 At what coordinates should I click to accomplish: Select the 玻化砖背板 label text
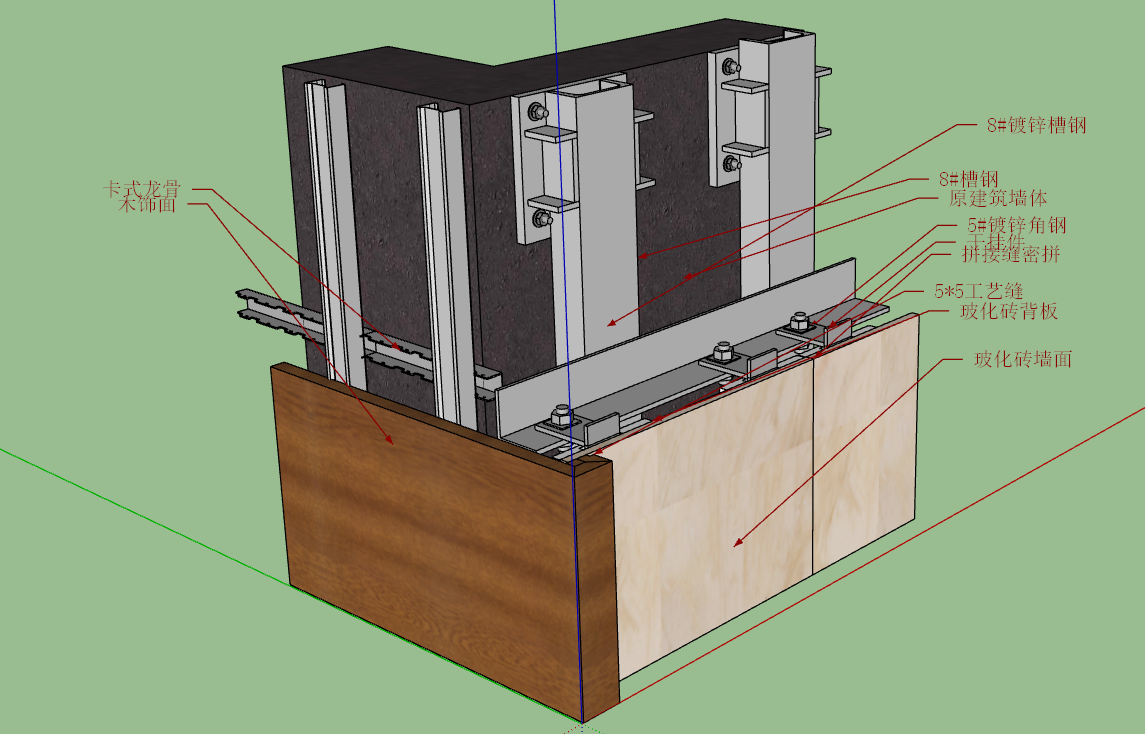point(1009,311)
